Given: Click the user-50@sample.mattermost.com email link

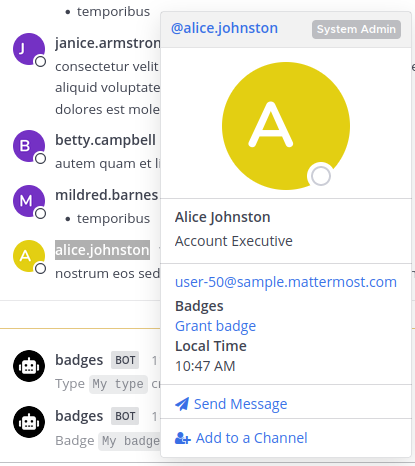Looking at the screenshot, I should [x=286, y=282].
